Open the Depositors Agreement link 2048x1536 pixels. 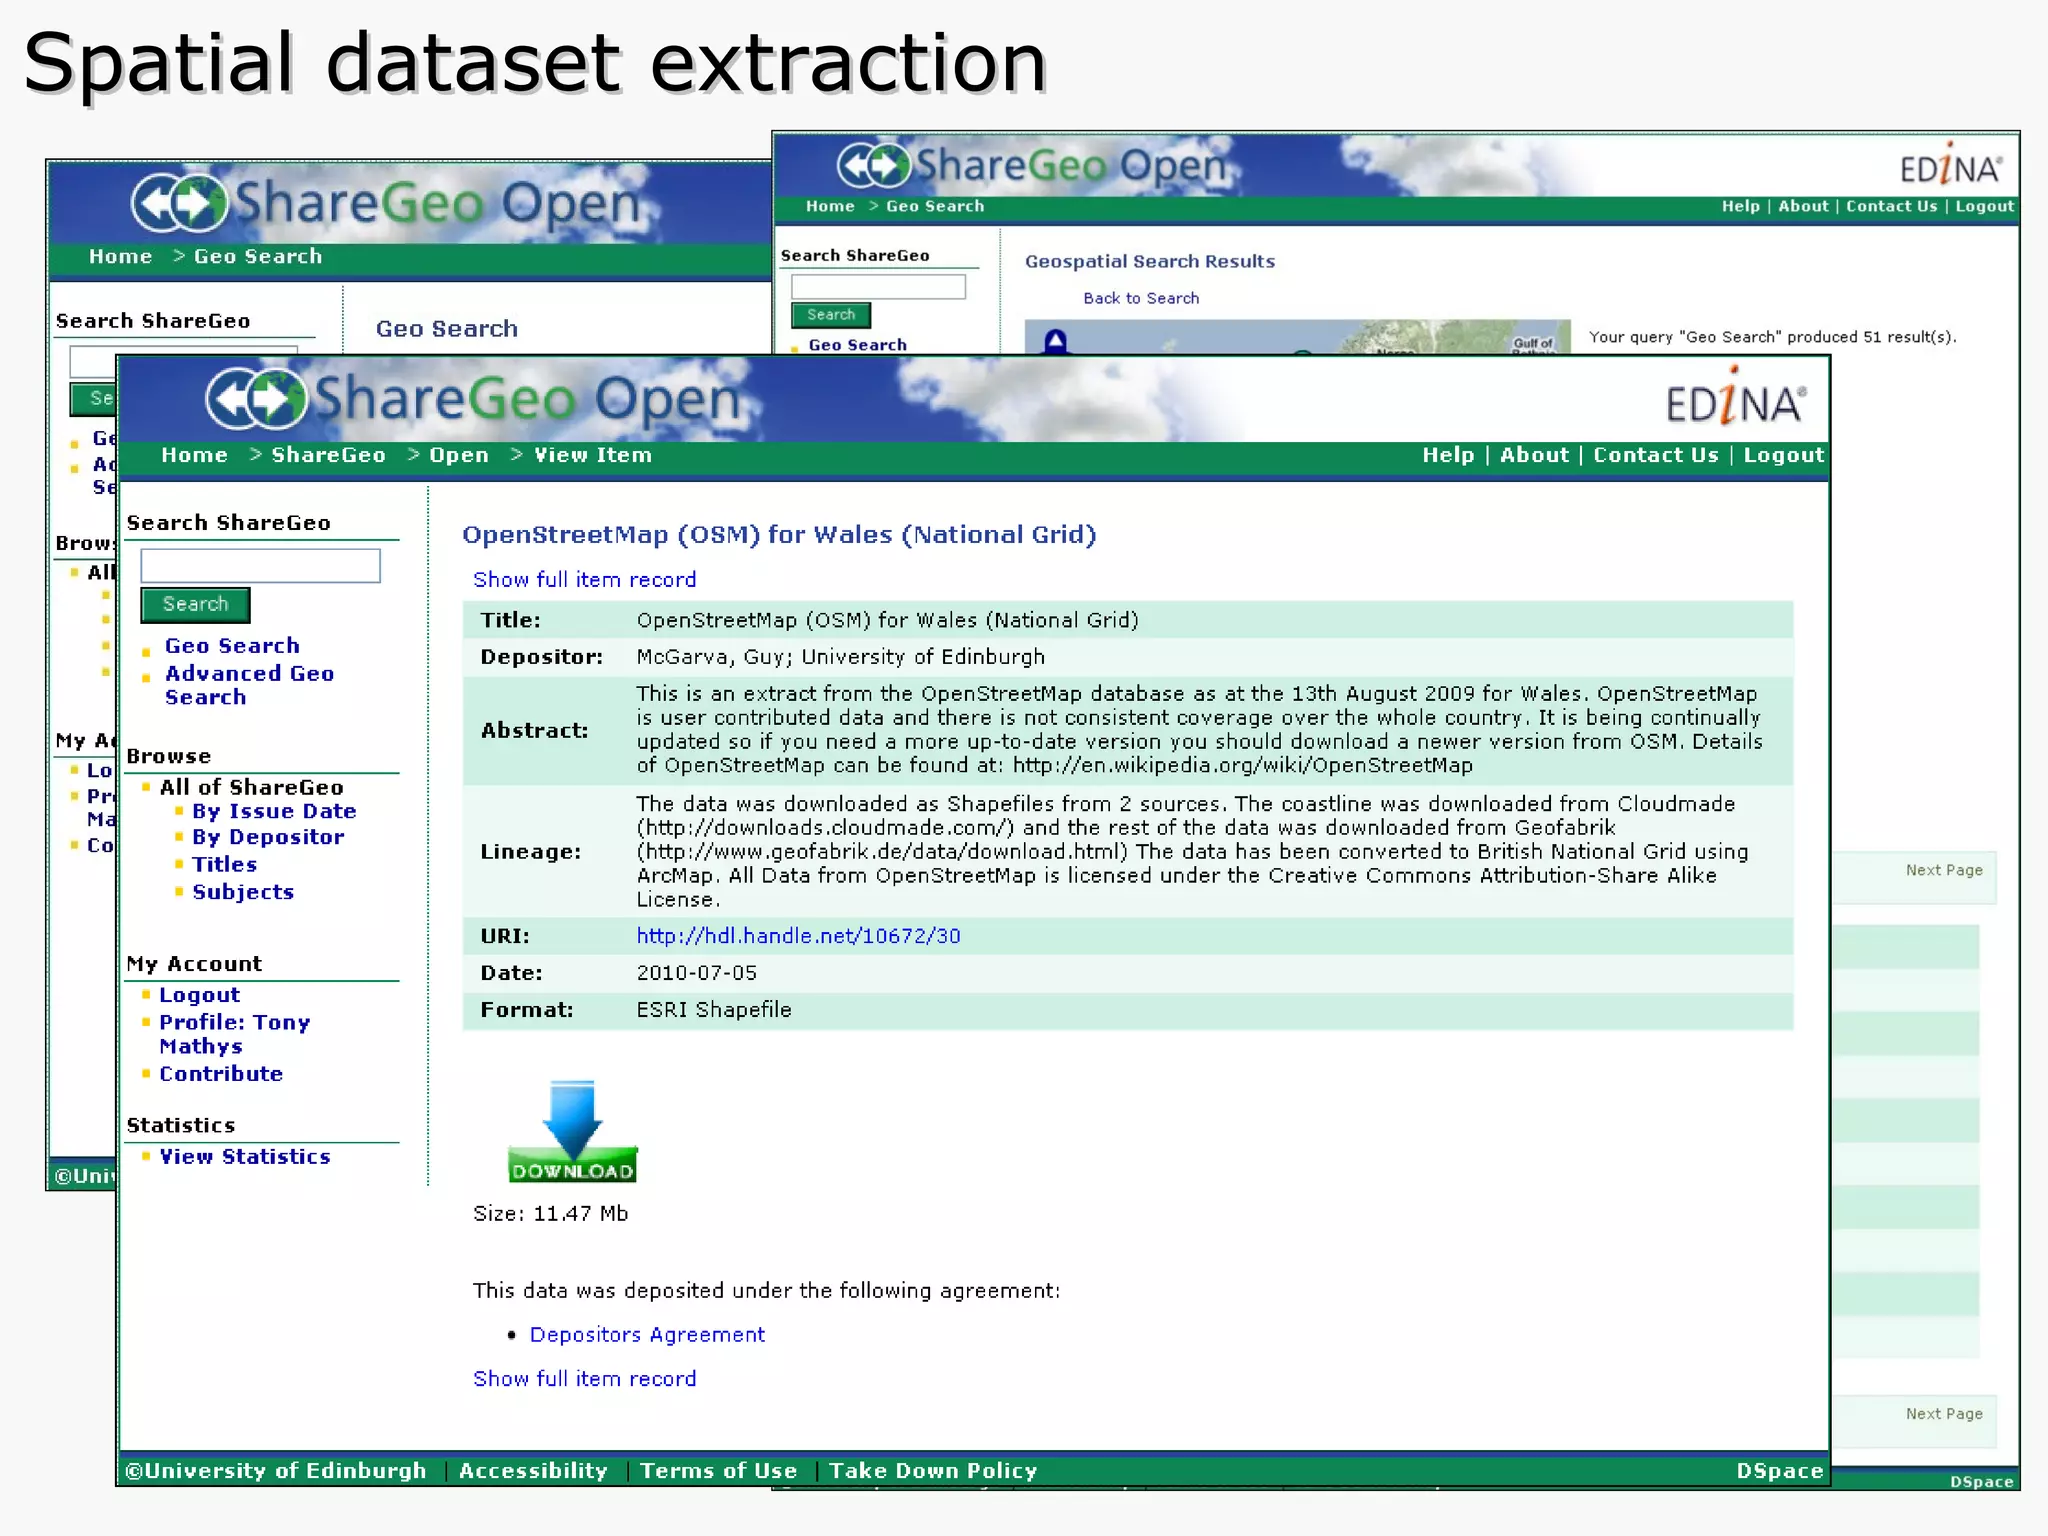point(647,1335)
